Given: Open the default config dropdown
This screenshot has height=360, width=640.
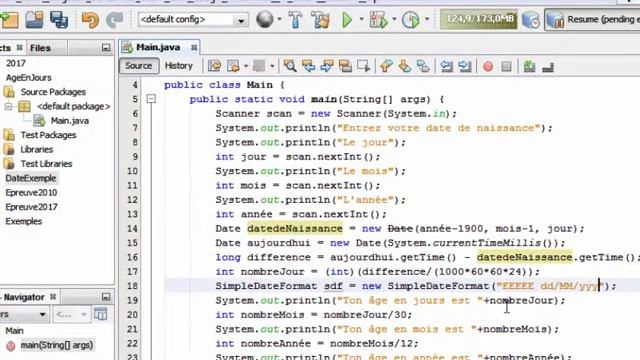Looking at the screenshot, I should coord(193,20).
